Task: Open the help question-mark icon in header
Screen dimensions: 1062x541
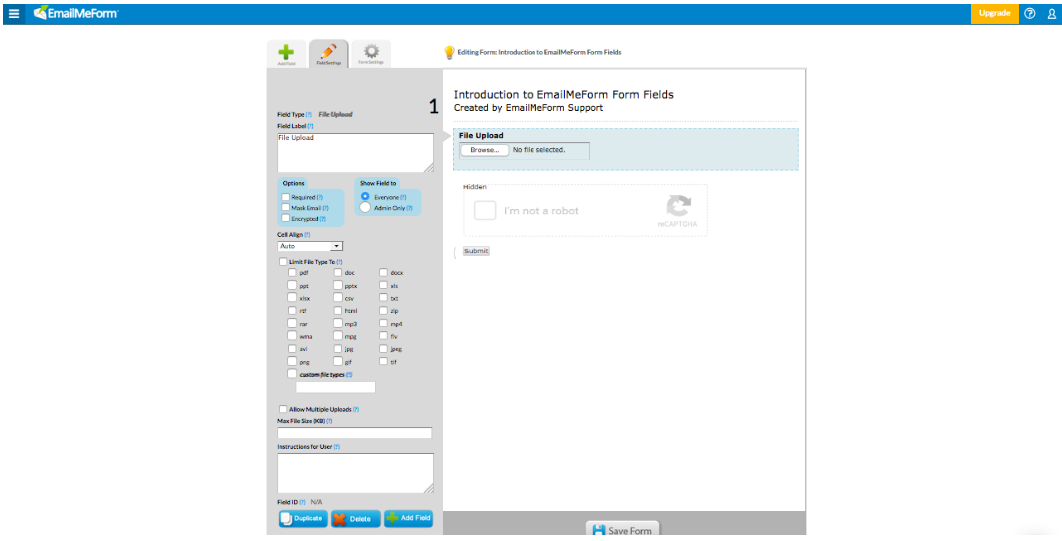Action: [x=1029, y=13]
